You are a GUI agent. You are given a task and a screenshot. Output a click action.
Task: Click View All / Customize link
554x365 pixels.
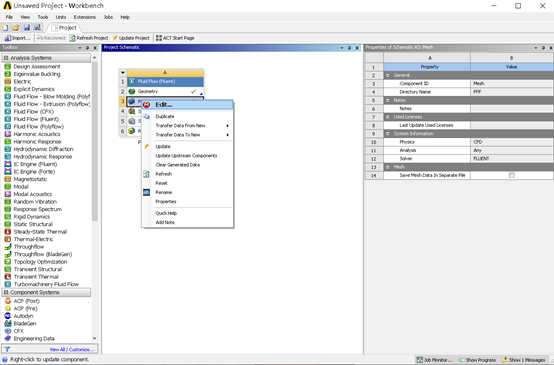72,349
